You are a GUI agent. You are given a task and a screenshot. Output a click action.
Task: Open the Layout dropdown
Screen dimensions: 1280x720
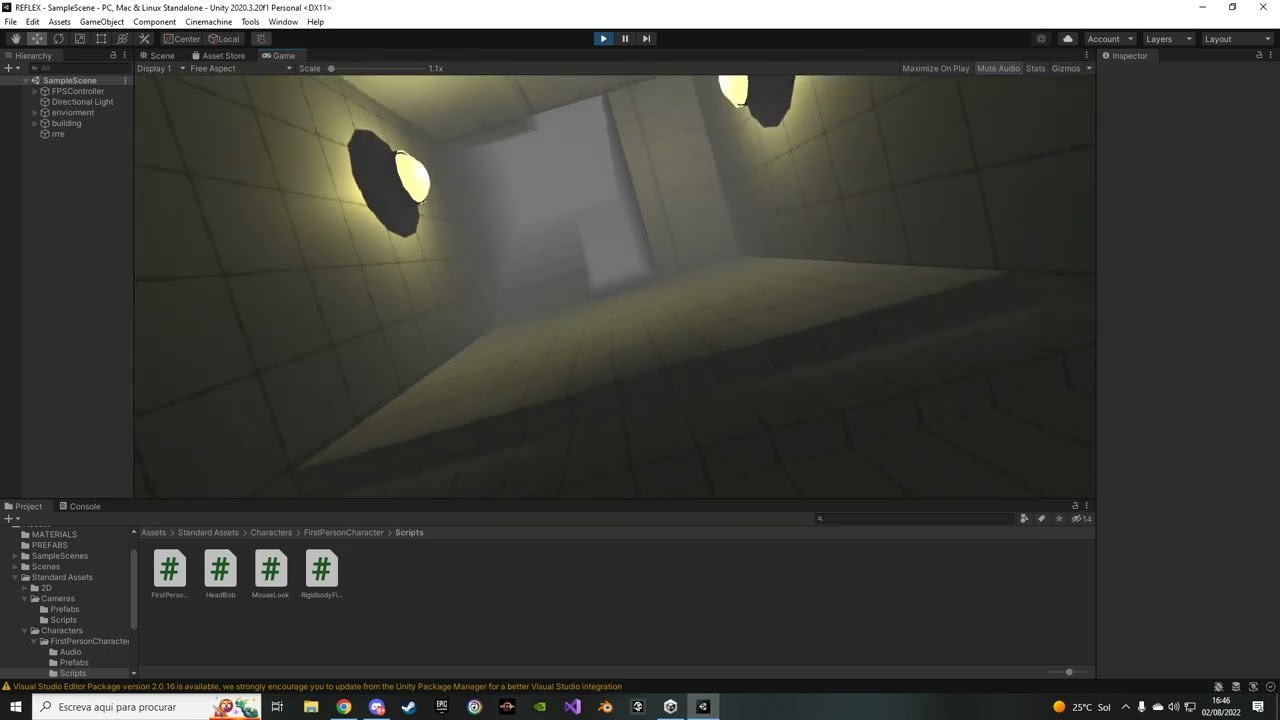[x=1237, y=39]
